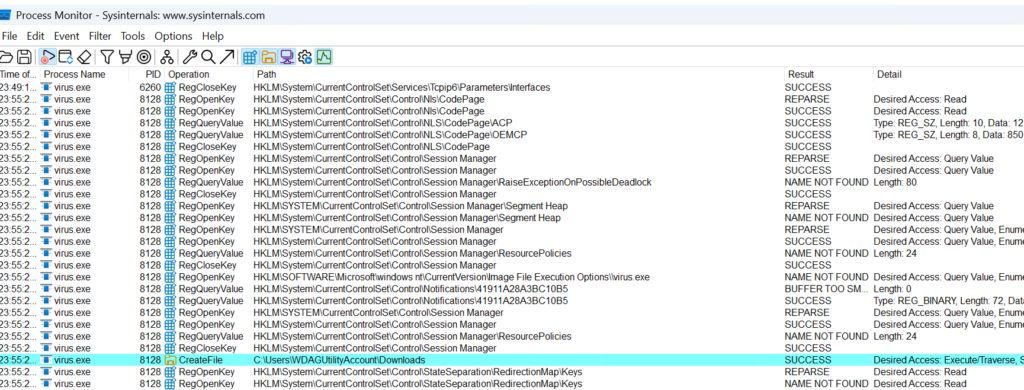Save the log with the floppy disk icon

click(24, 57)
